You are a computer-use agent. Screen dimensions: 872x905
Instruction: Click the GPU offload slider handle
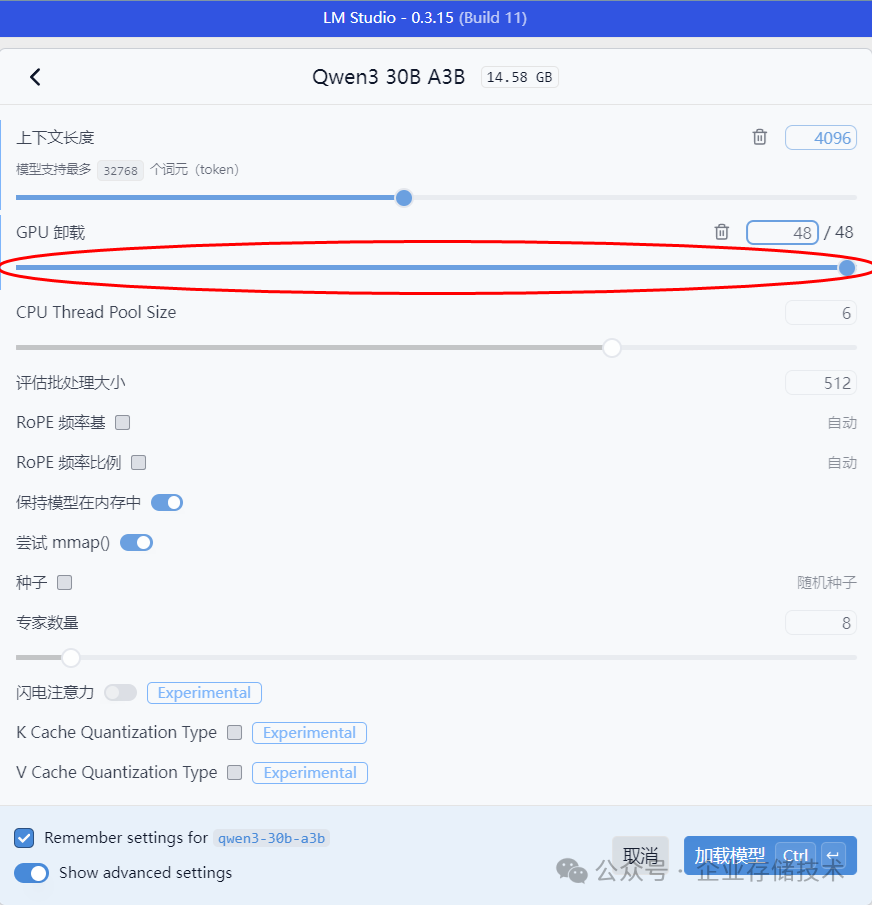click(x=847, y=268)
